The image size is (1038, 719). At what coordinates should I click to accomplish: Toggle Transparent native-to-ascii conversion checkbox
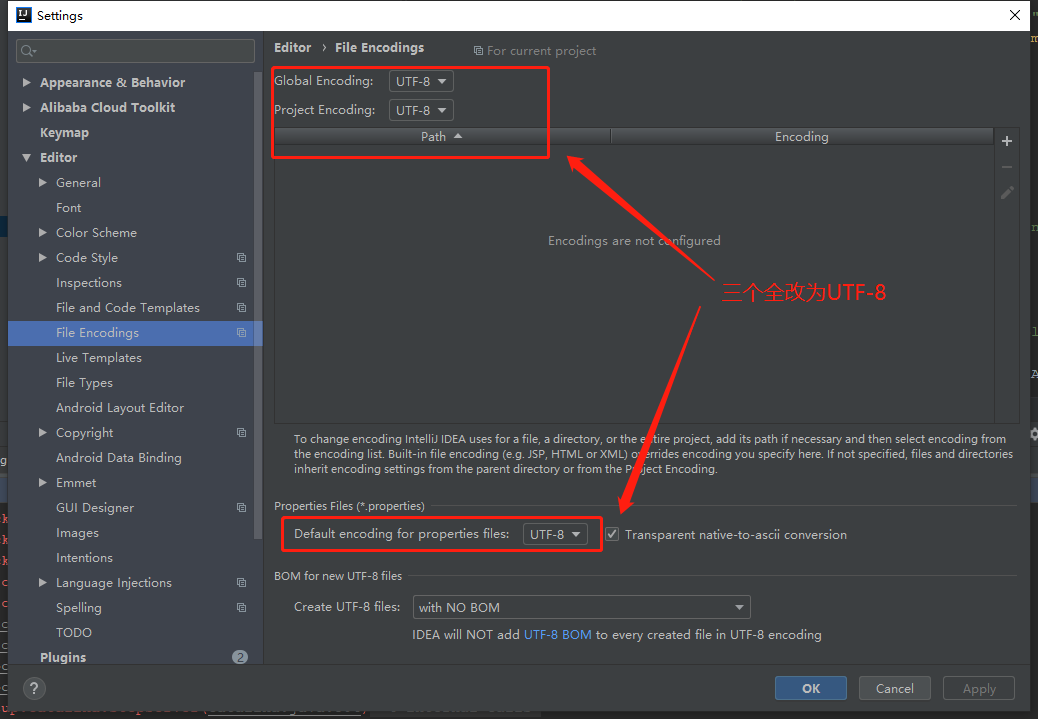click(612, 534)
